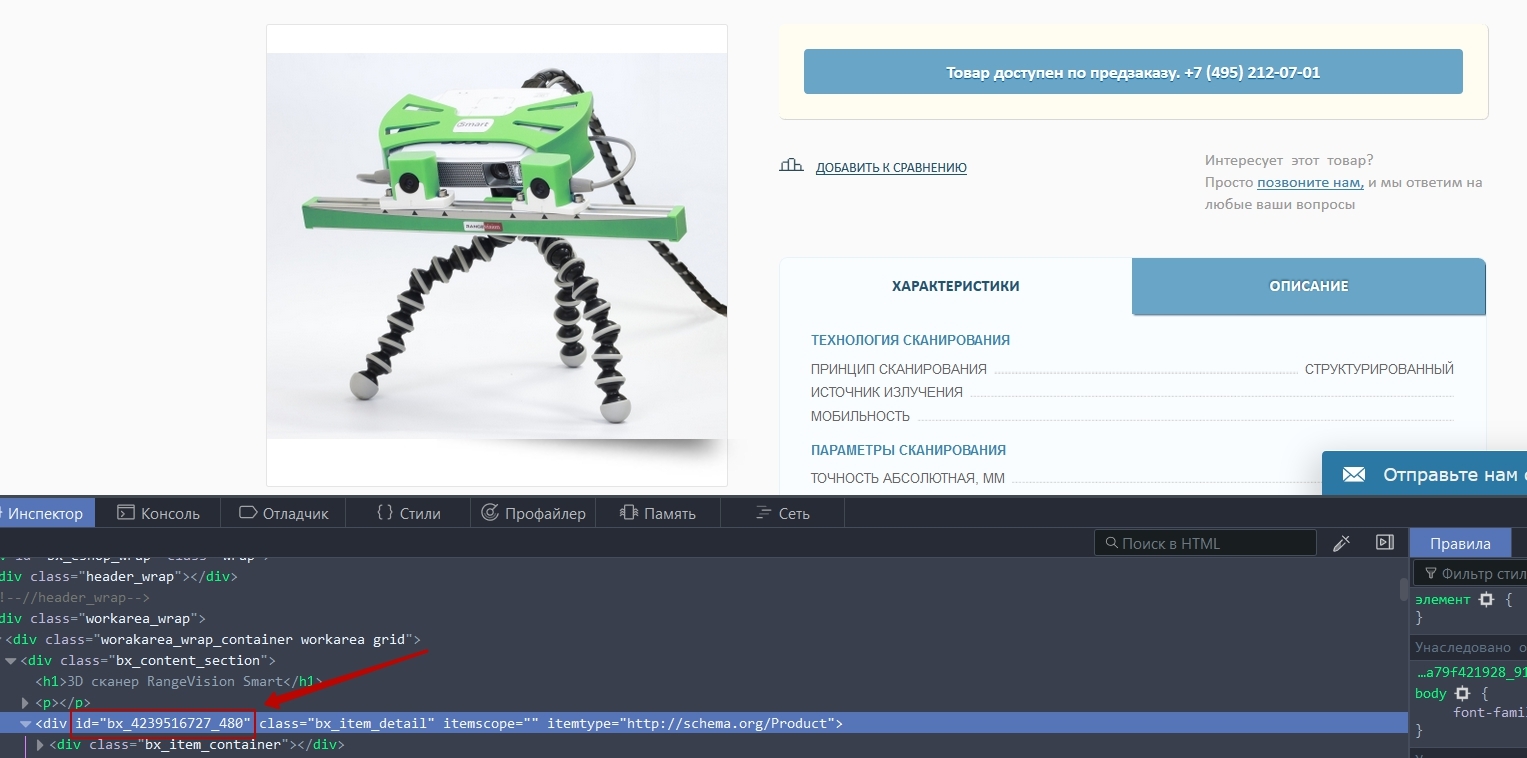The height and width of the screenshot is (758, 1527).
Task: Select the Инспектор tab
Action: click(46, 513)
